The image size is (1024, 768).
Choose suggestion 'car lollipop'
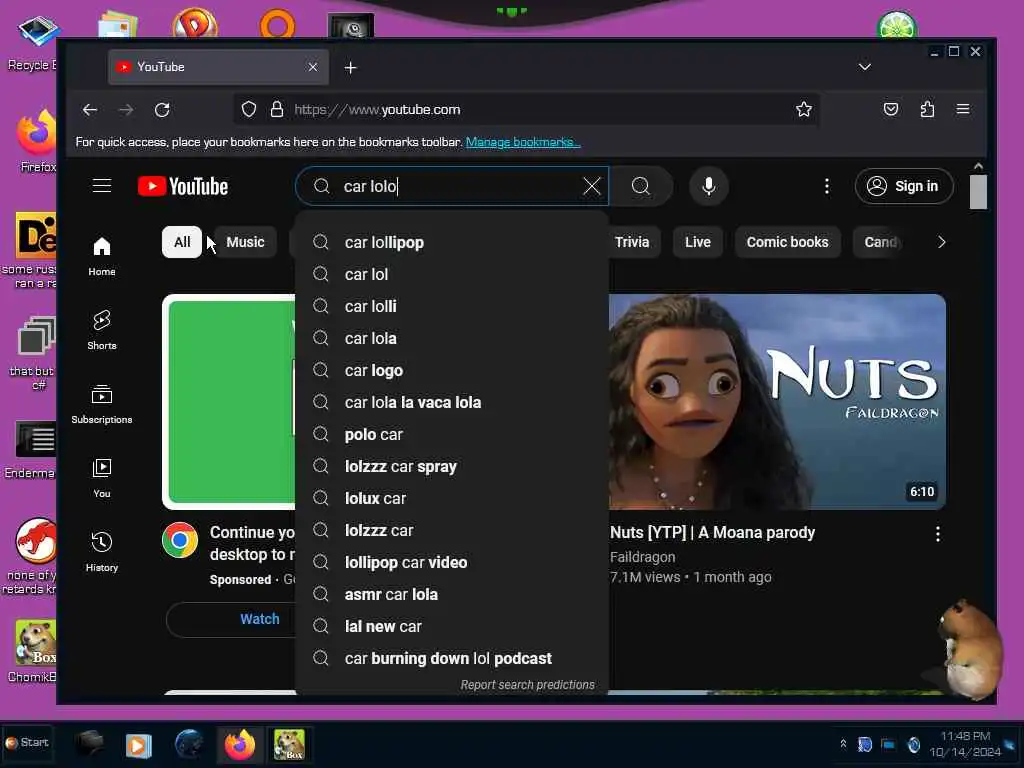452,242
